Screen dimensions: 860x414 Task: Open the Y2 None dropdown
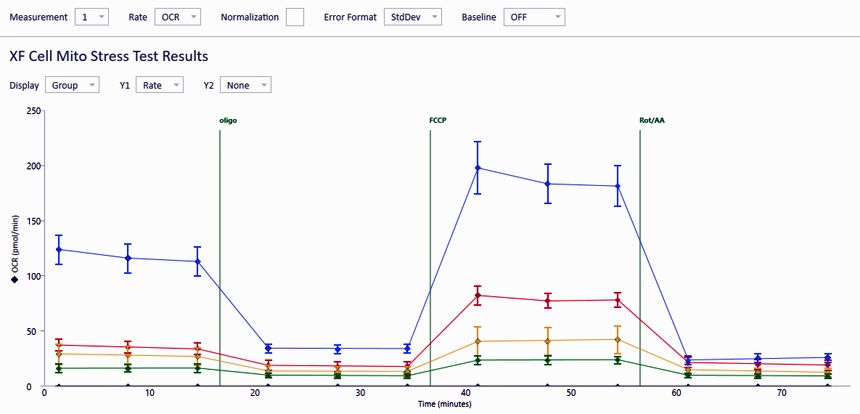pyautogui.click(x=245, y=85)
